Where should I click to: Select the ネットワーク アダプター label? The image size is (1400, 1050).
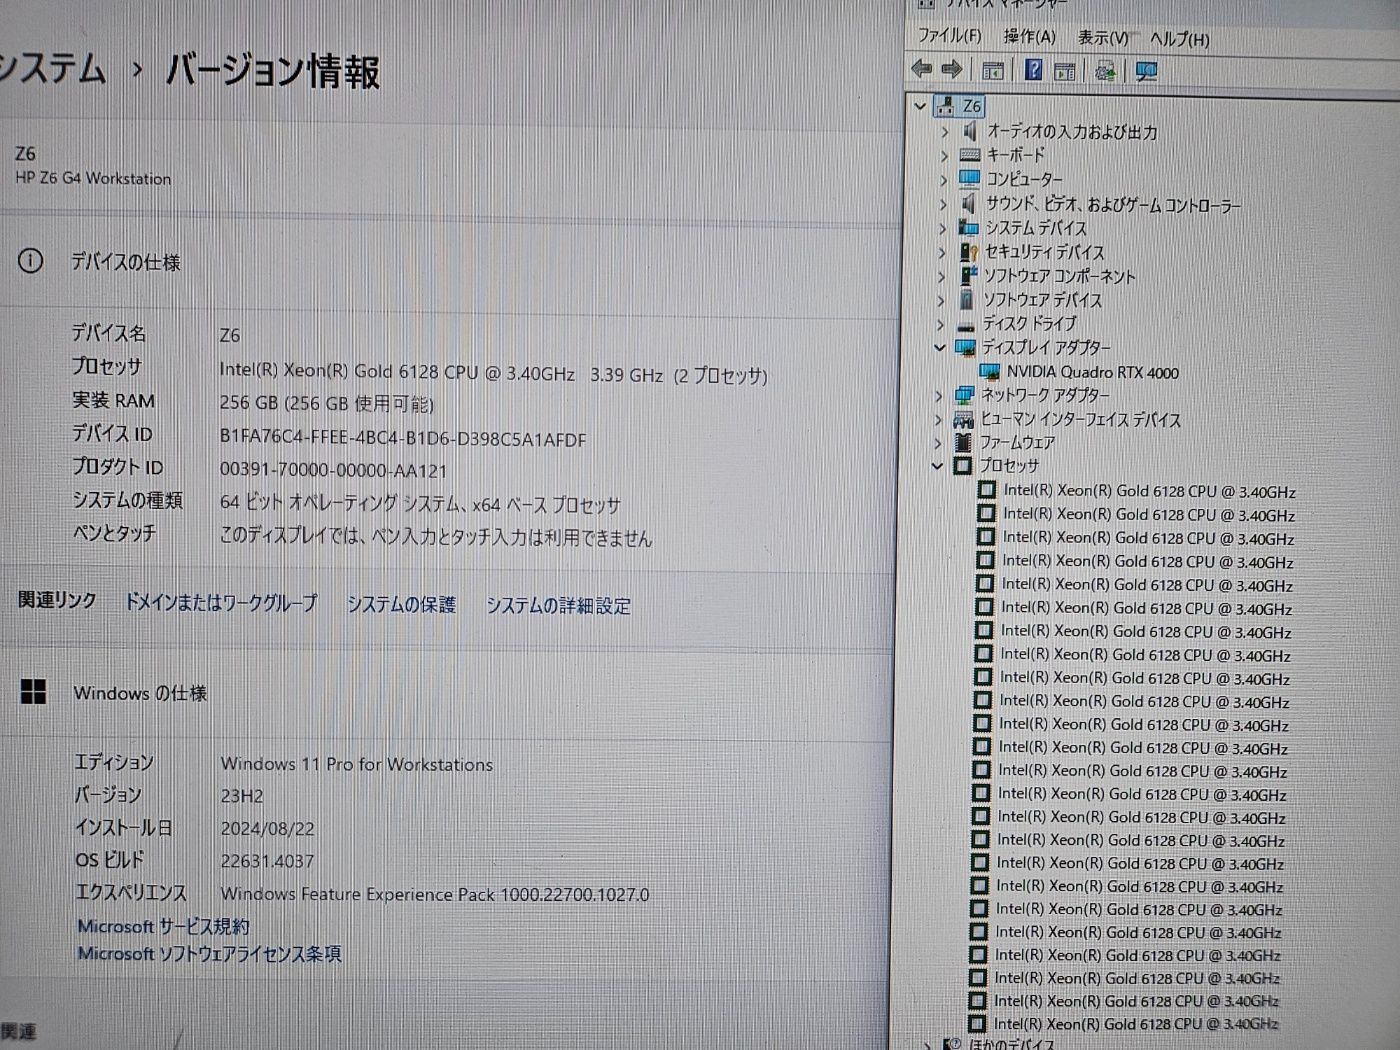pyautogui.click(x=1045, y=395)
